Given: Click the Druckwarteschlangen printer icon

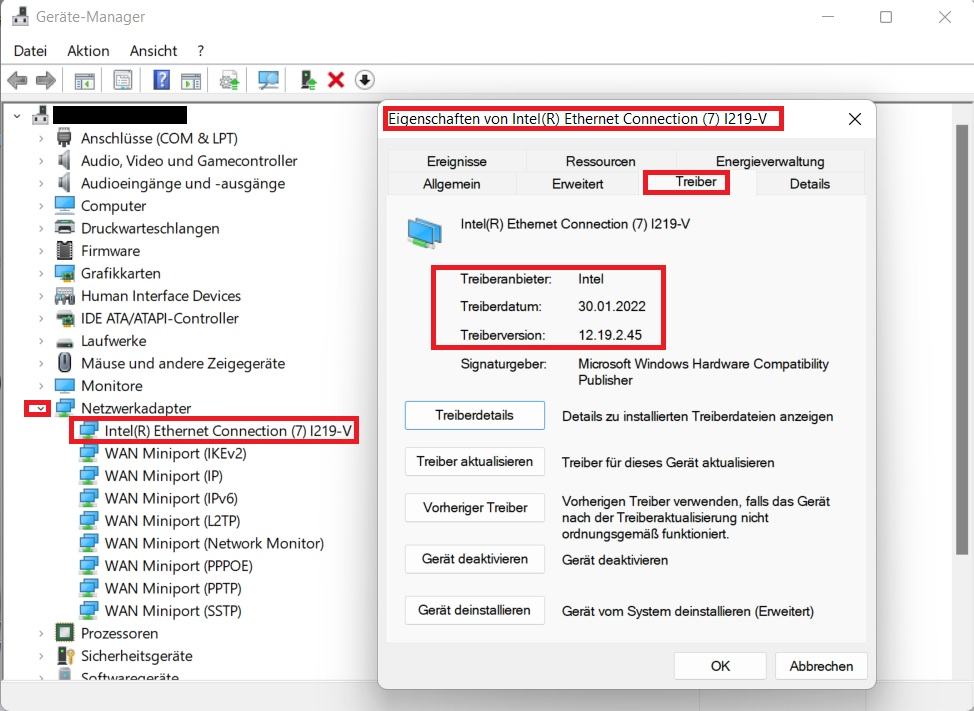Looking at the screenshot, I should pos(65,227).
